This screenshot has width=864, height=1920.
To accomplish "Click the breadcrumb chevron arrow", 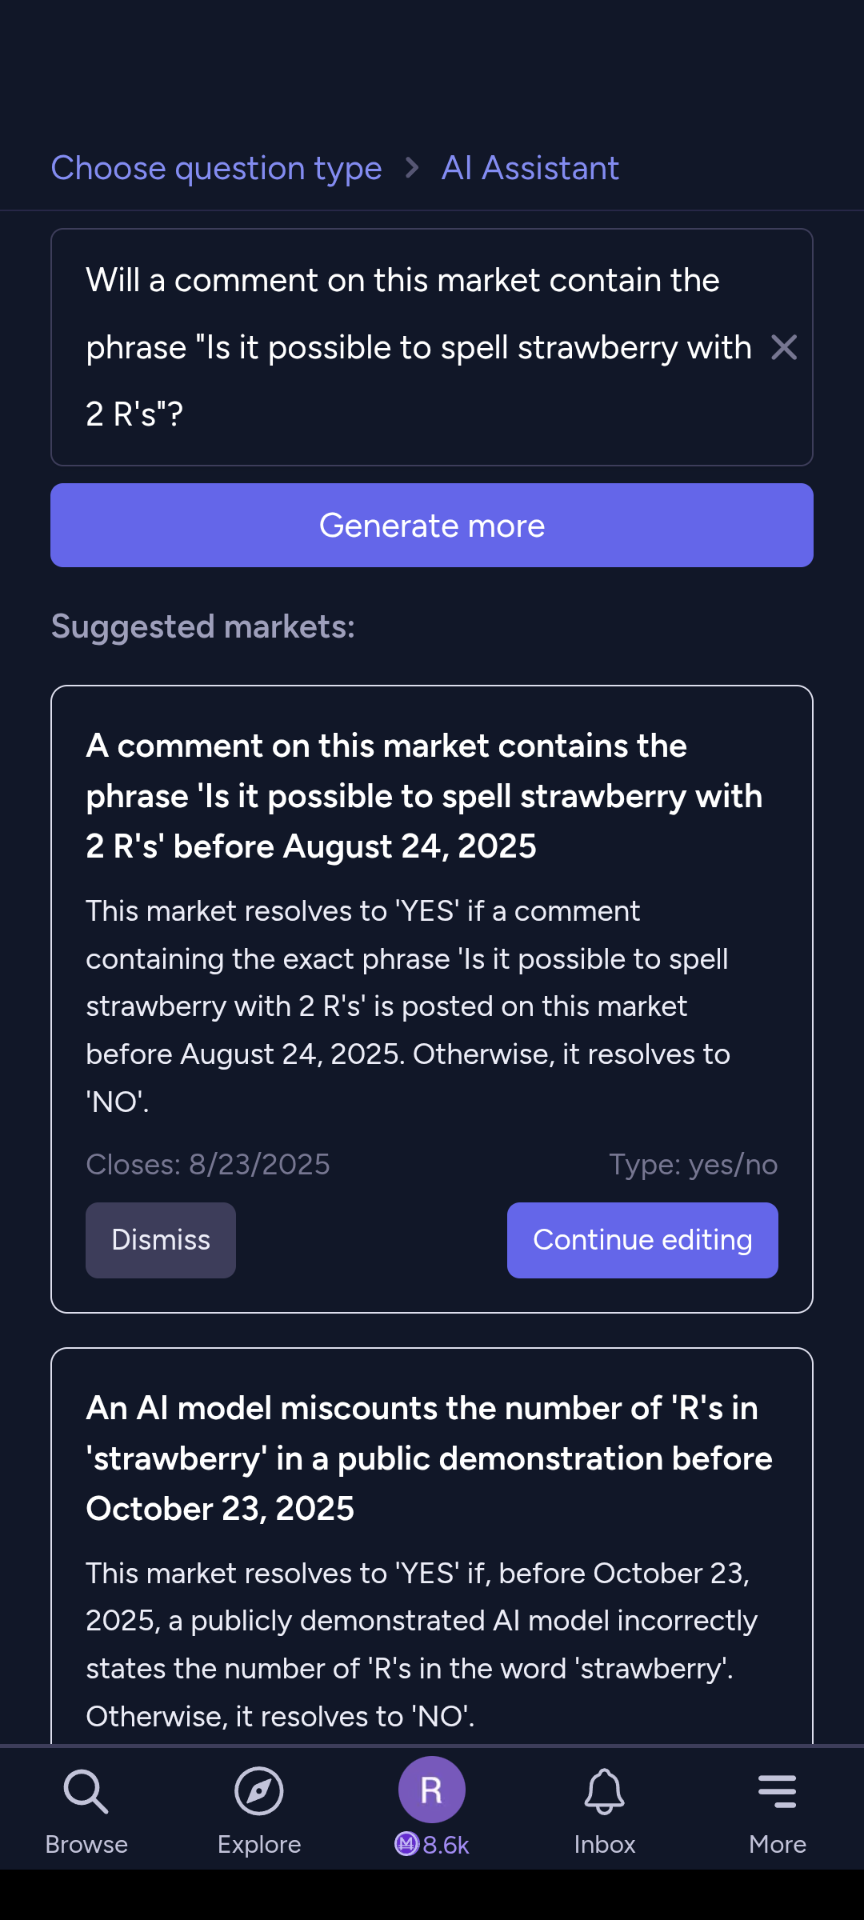I will point(412,168).
